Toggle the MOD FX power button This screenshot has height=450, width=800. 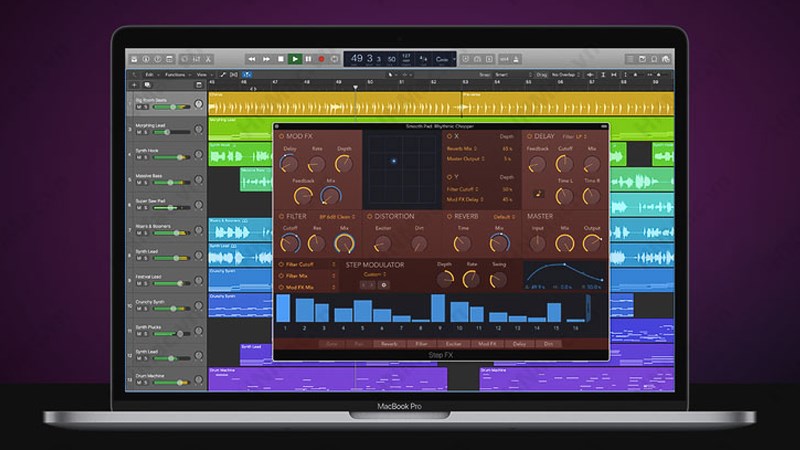click(x=281, y=136)
